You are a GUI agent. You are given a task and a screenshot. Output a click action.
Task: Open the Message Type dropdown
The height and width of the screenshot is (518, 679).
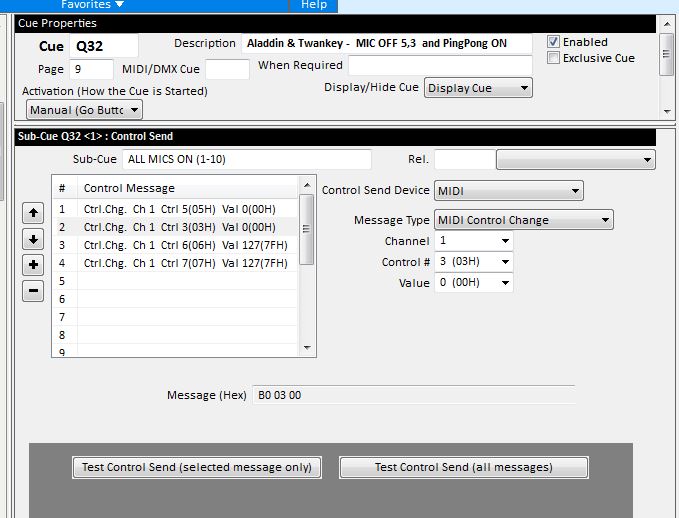coord(523,220)
